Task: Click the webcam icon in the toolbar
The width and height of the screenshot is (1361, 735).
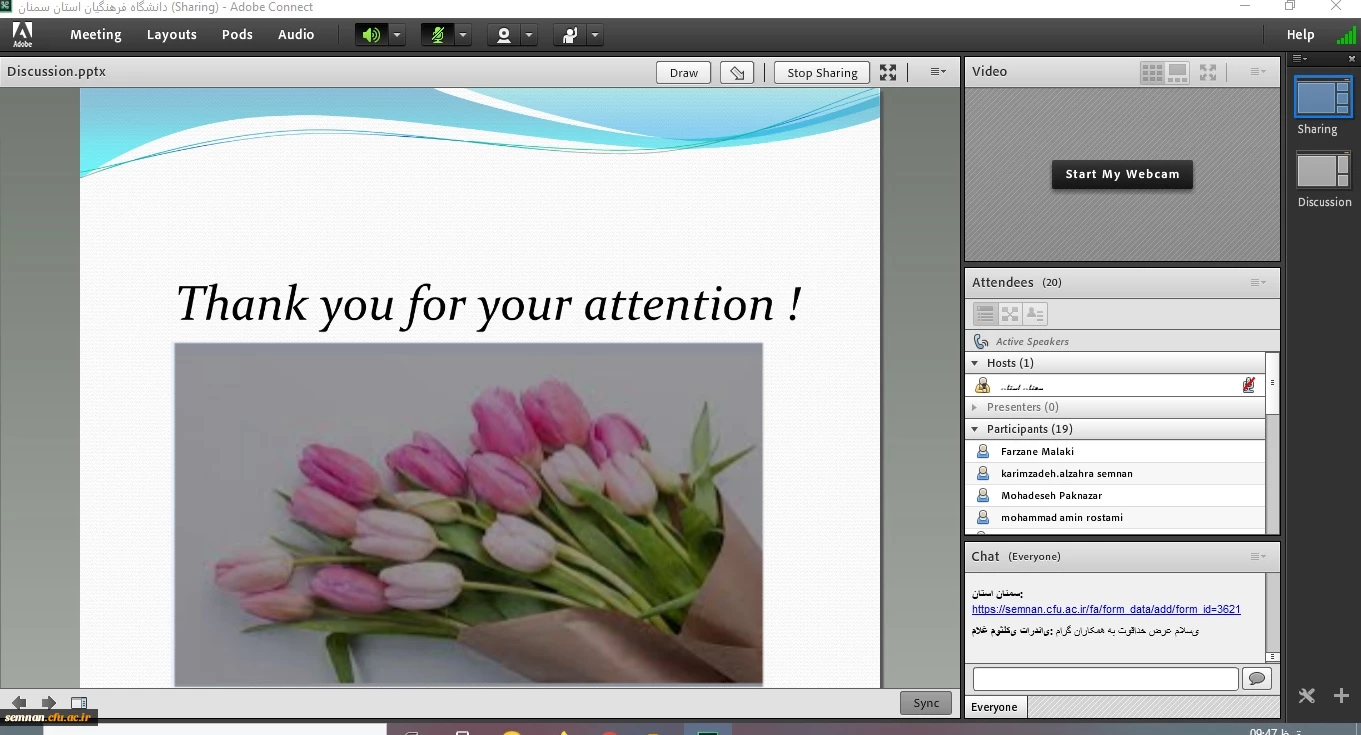Action: tap(503, 35)
